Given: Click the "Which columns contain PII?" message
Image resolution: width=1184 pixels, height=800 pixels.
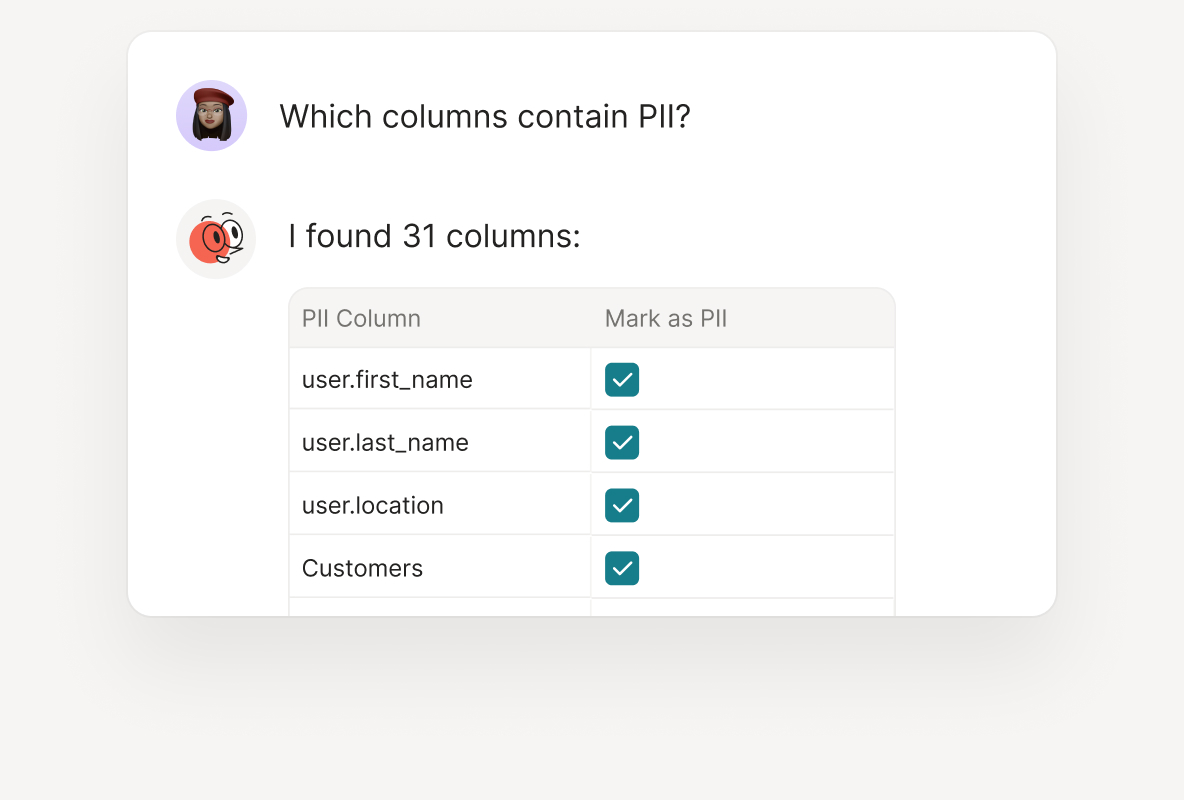Looking at the screenshot, I should [x=485, y=117].
